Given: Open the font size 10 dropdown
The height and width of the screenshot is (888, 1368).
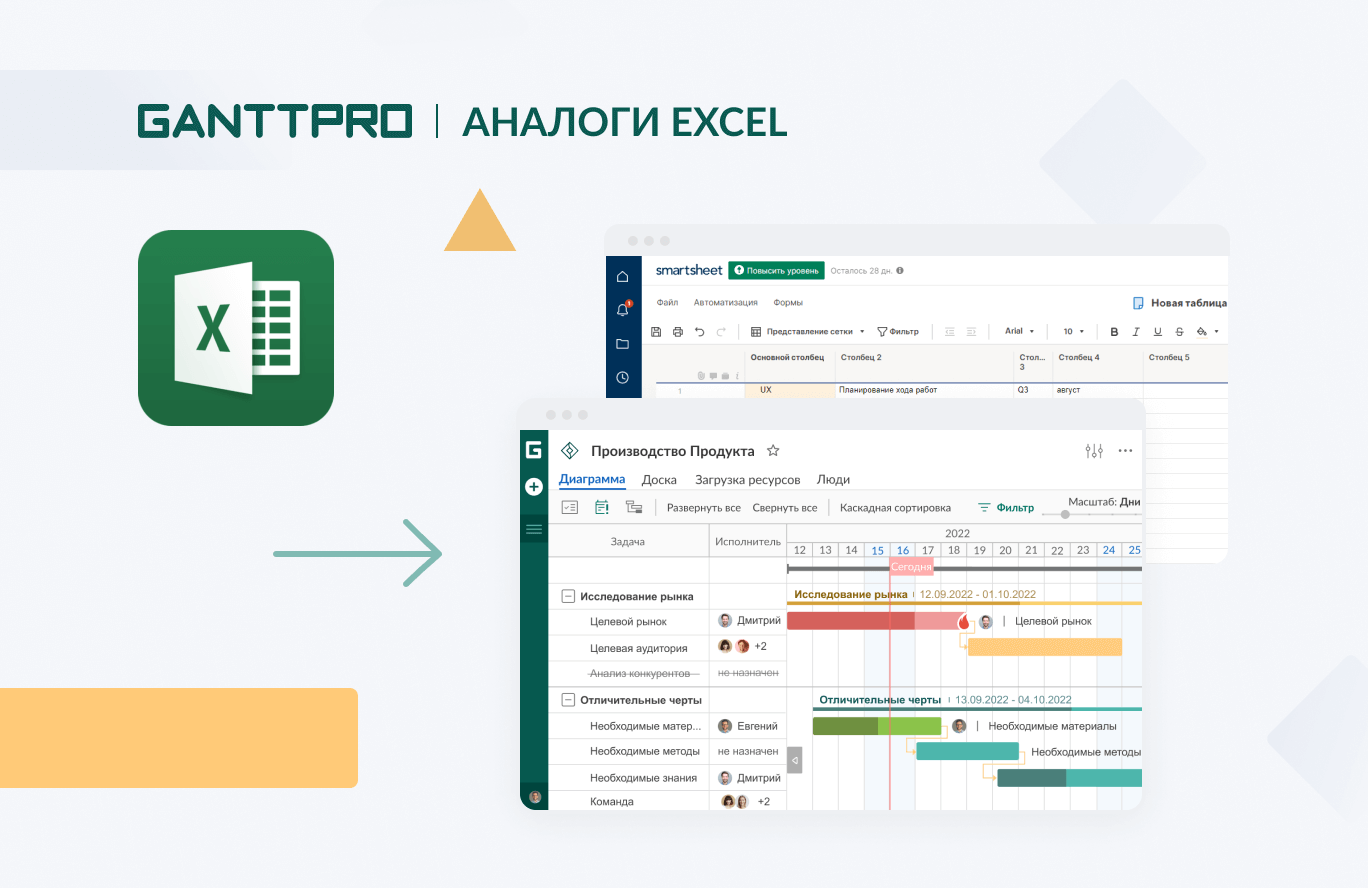Looking at the screenshot, I should pos(1073,331).
